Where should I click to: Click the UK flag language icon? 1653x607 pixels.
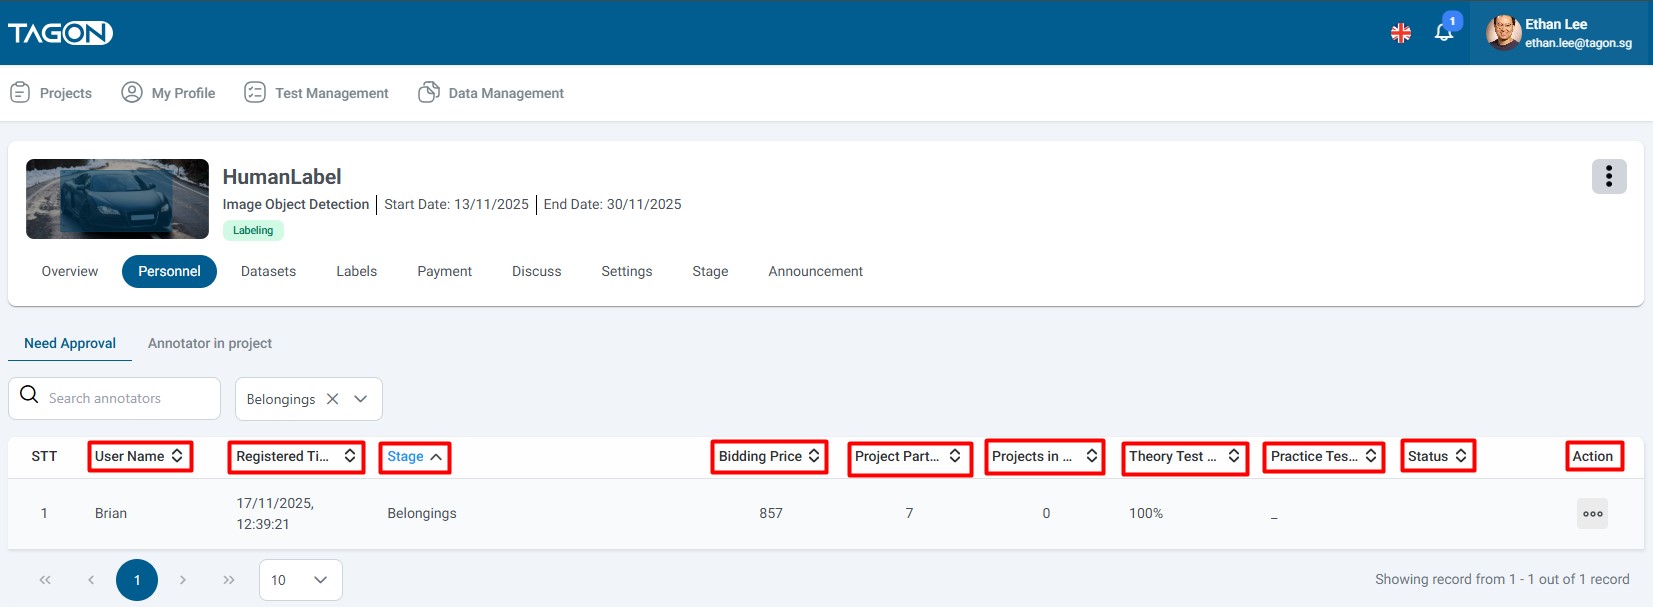1401,33
